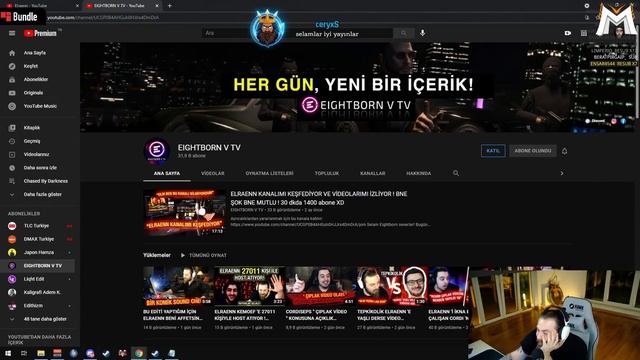The width and height of the screenshot is (640, 360).
Task: Open ELRAENN 27011 KİŞİYLE HOST thumbnail
Action: click(249, 286)
